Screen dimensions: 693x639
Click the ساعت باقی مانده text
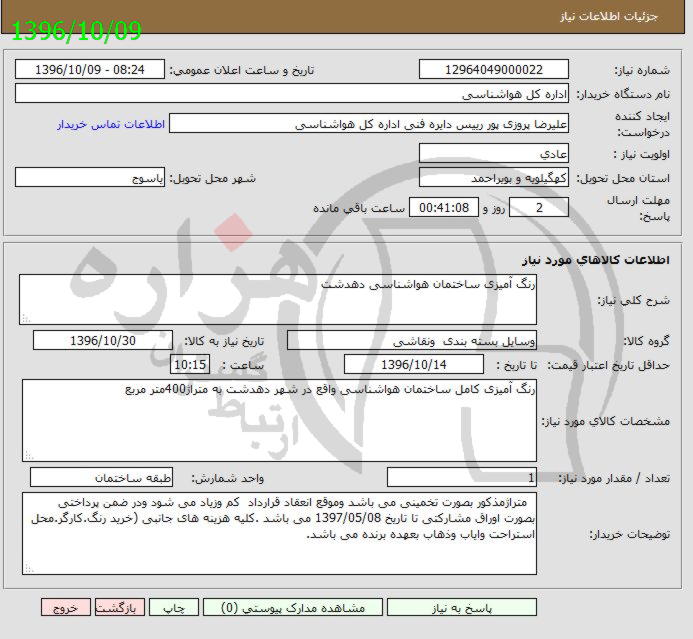pos(359,208)
